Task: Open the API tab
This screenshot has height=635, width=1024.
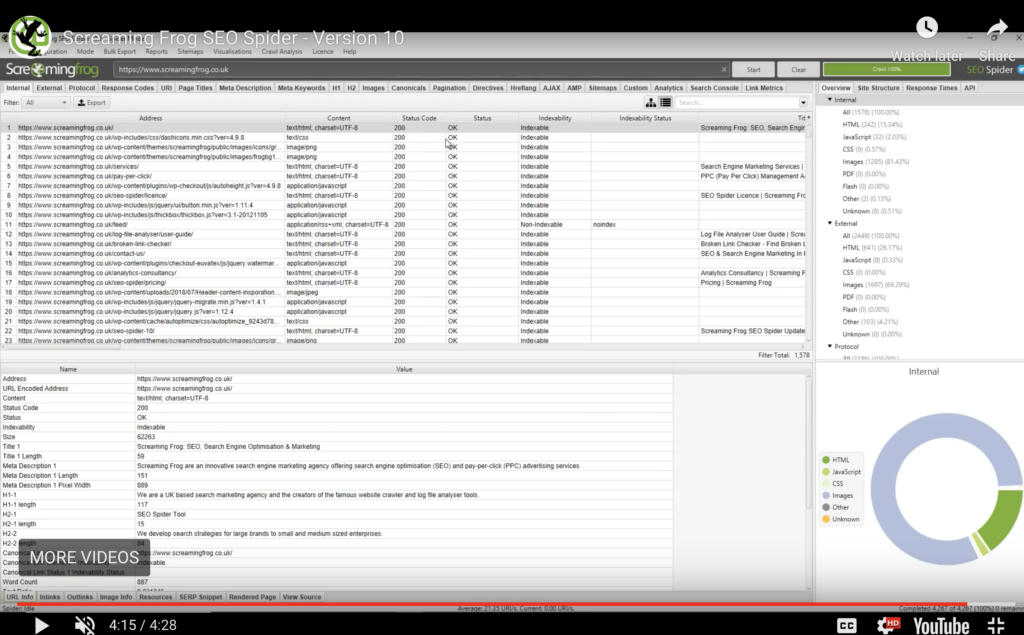Action: [x=969, y=88]
